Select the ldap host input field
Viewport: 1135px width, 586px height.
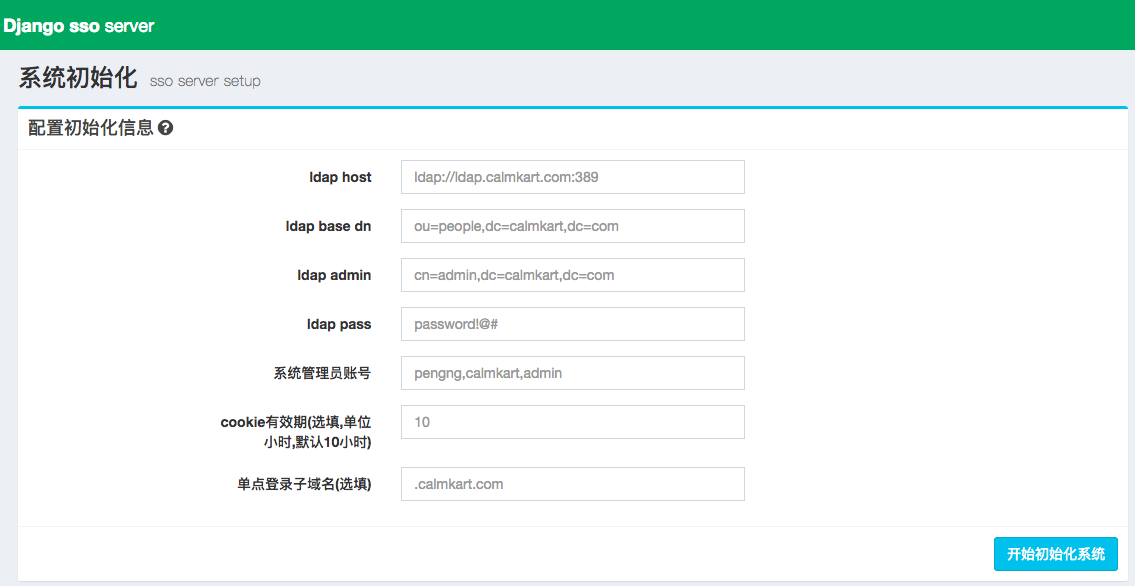(x=572, y=177)
